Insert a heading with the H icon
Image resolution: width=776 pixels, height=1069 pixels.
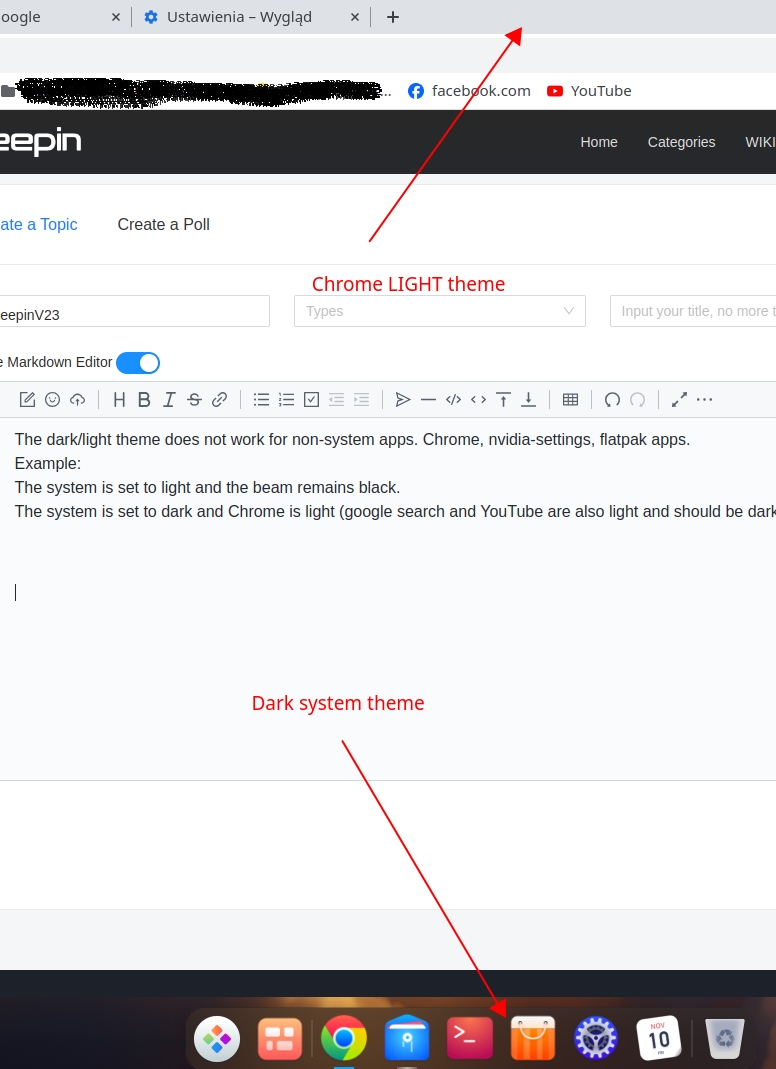click(119, 400)
